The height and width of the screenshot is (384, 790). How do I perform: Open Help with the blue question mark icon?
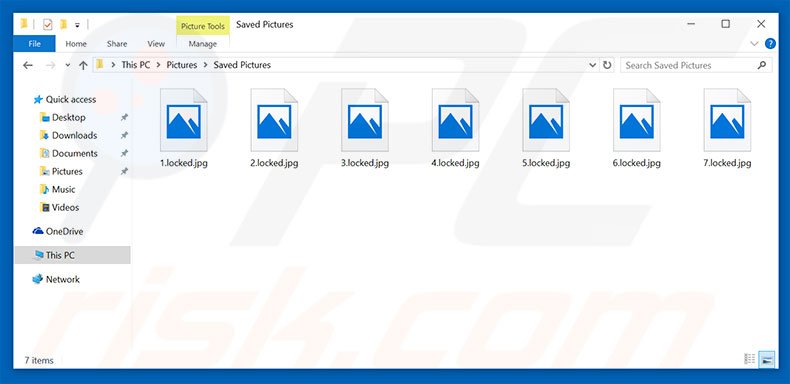click(x=770, y=44)
